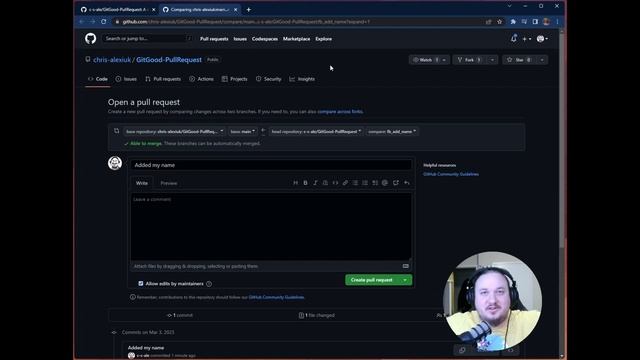Bookmark this page with the star icon
Screen dimensions: 640x360
499,22
